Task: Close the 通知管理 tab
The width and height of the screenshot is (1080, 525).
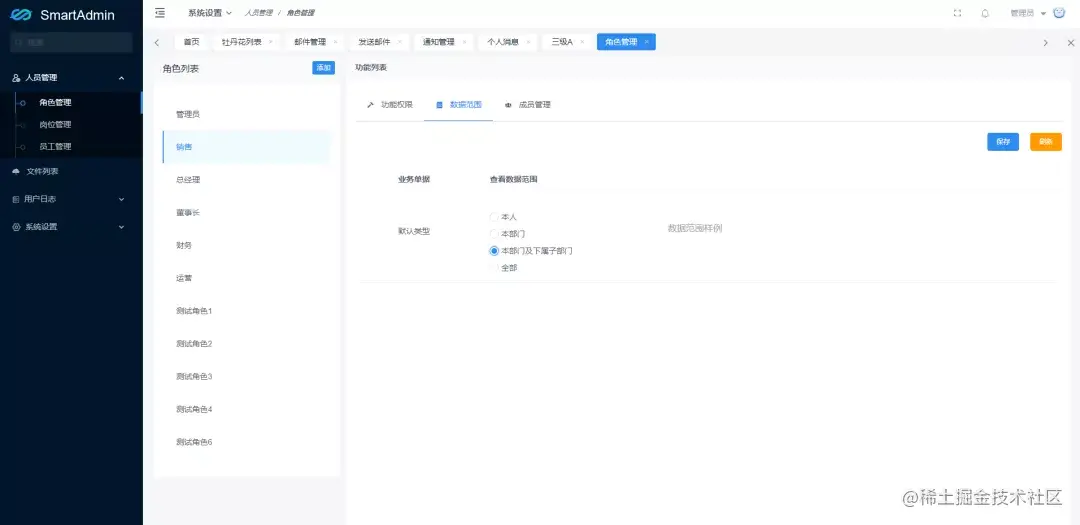Action: (x=464, y=42)
